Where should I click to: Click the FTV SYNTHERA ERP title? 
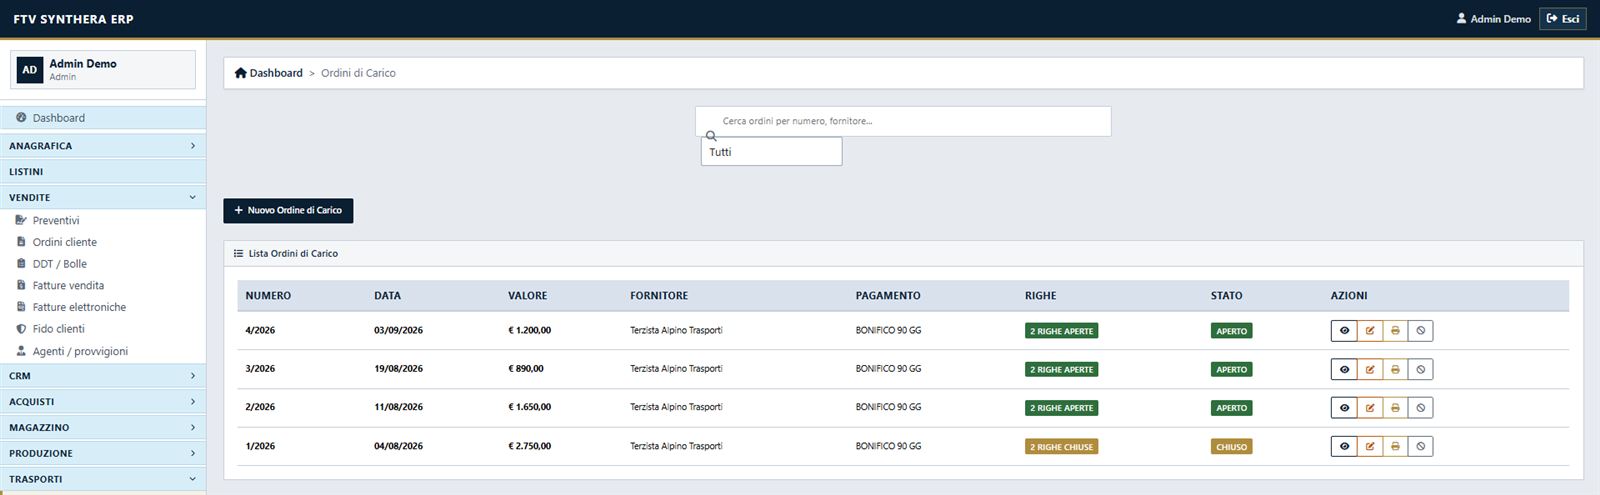pyautogui.click(x=73, y=19)
